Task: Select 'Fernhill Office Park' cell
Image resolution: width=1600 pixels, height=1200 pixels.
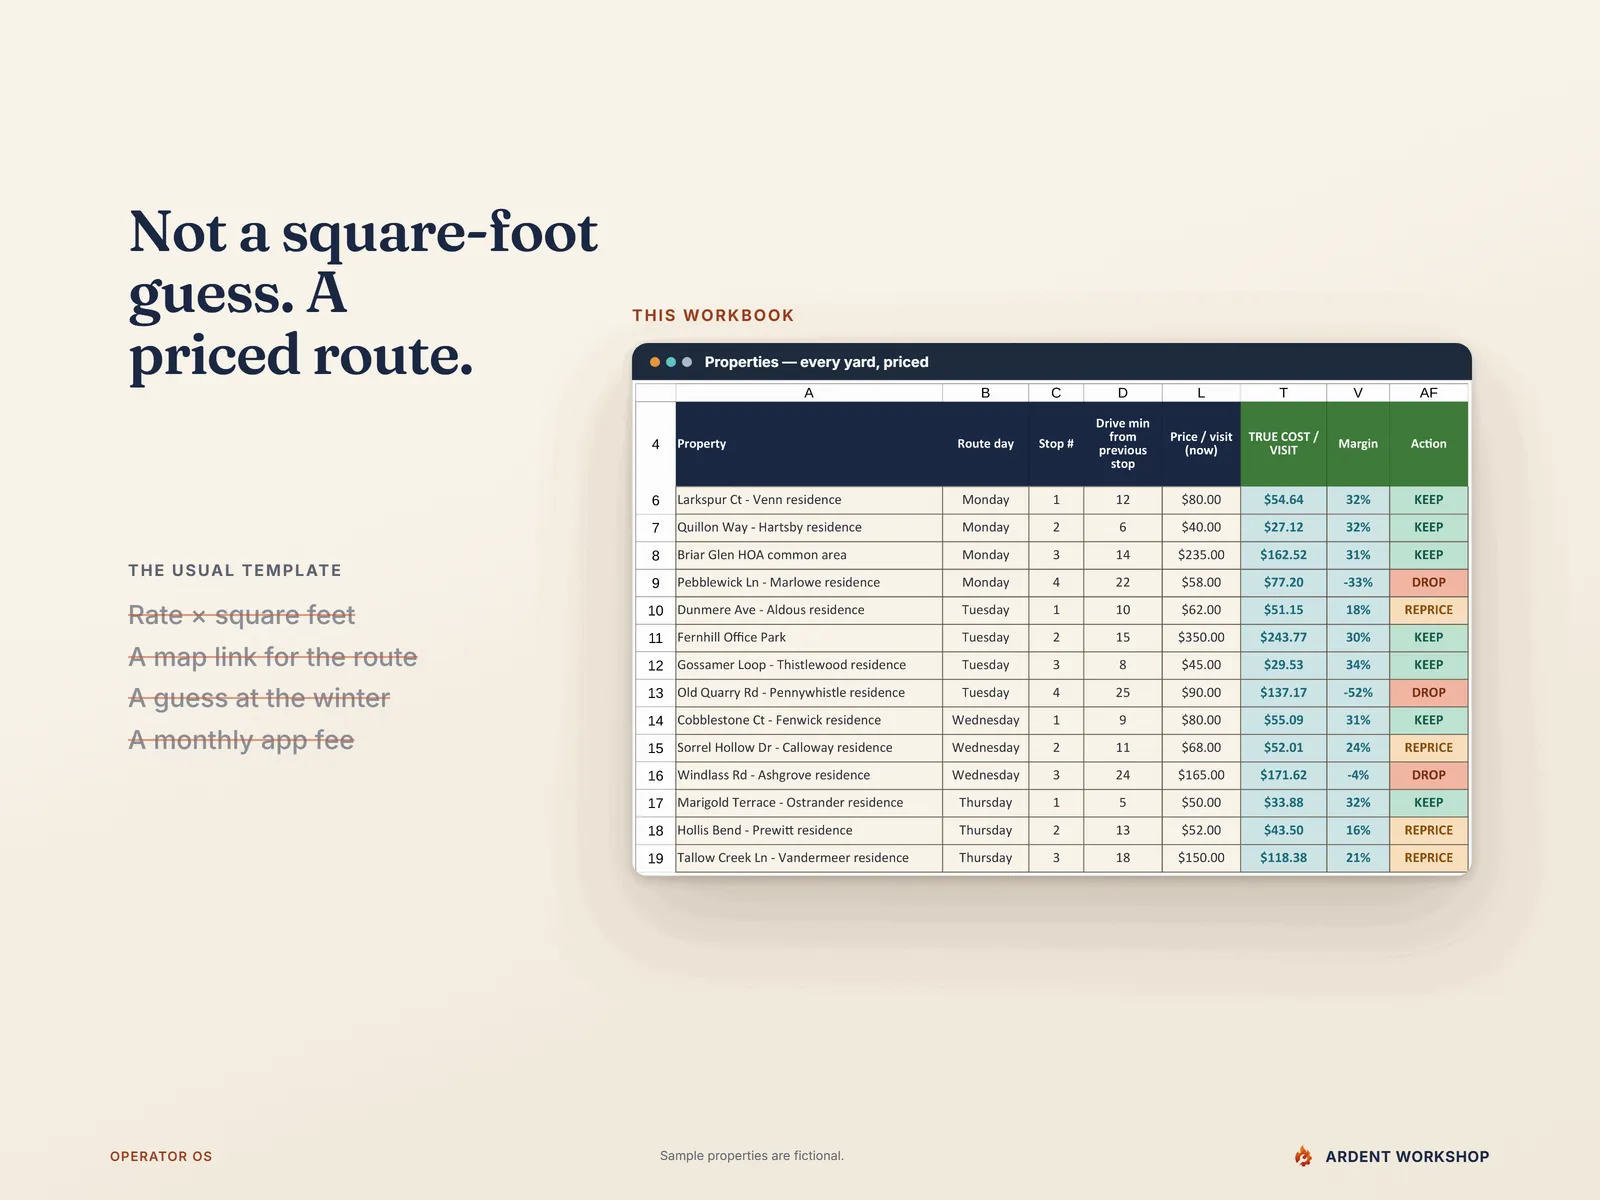Action: coord(809,638)
